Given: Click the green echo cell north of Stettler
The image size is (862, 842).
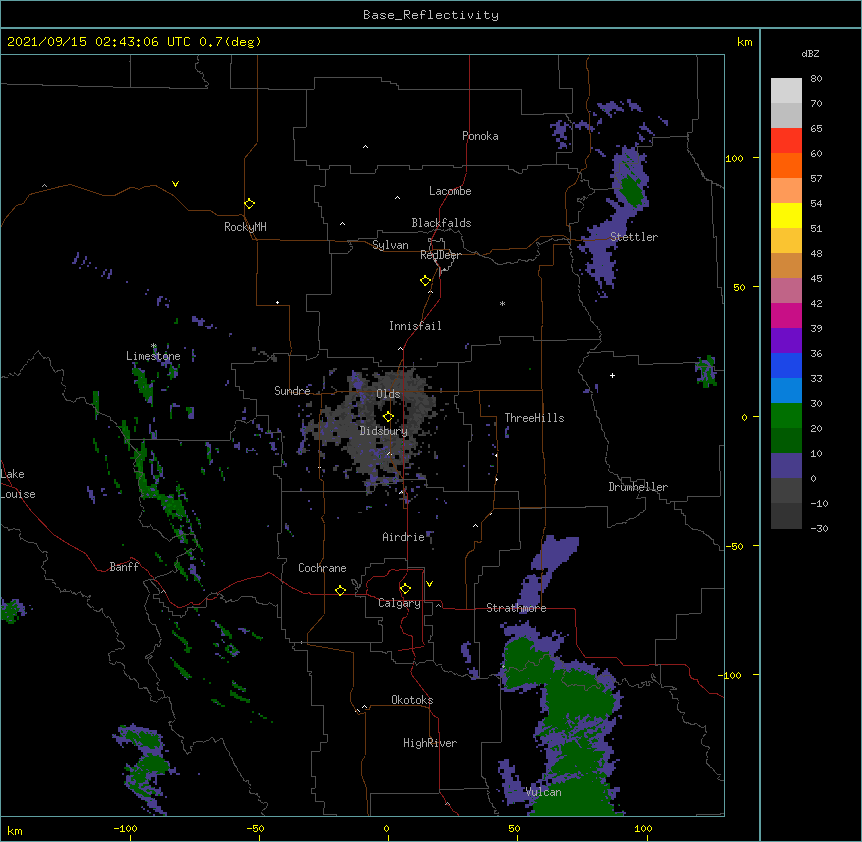Looking at the screenshot, I should [x=631, y=190].
